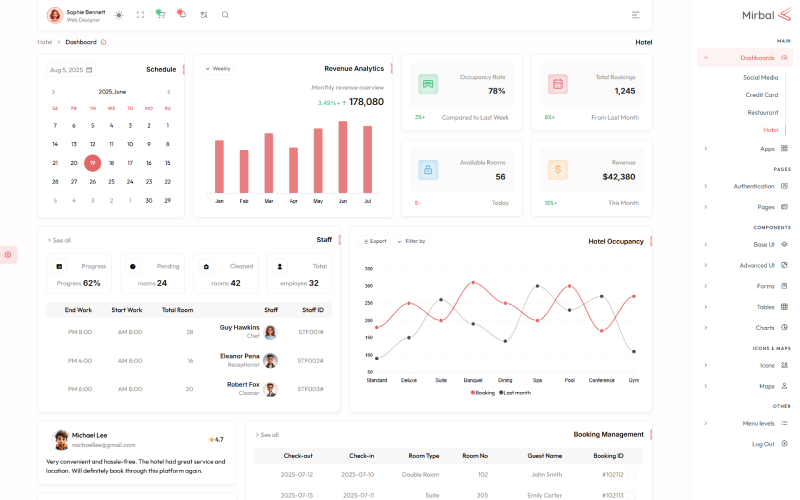Click the home icon in breadcrumb

[103, 42]
